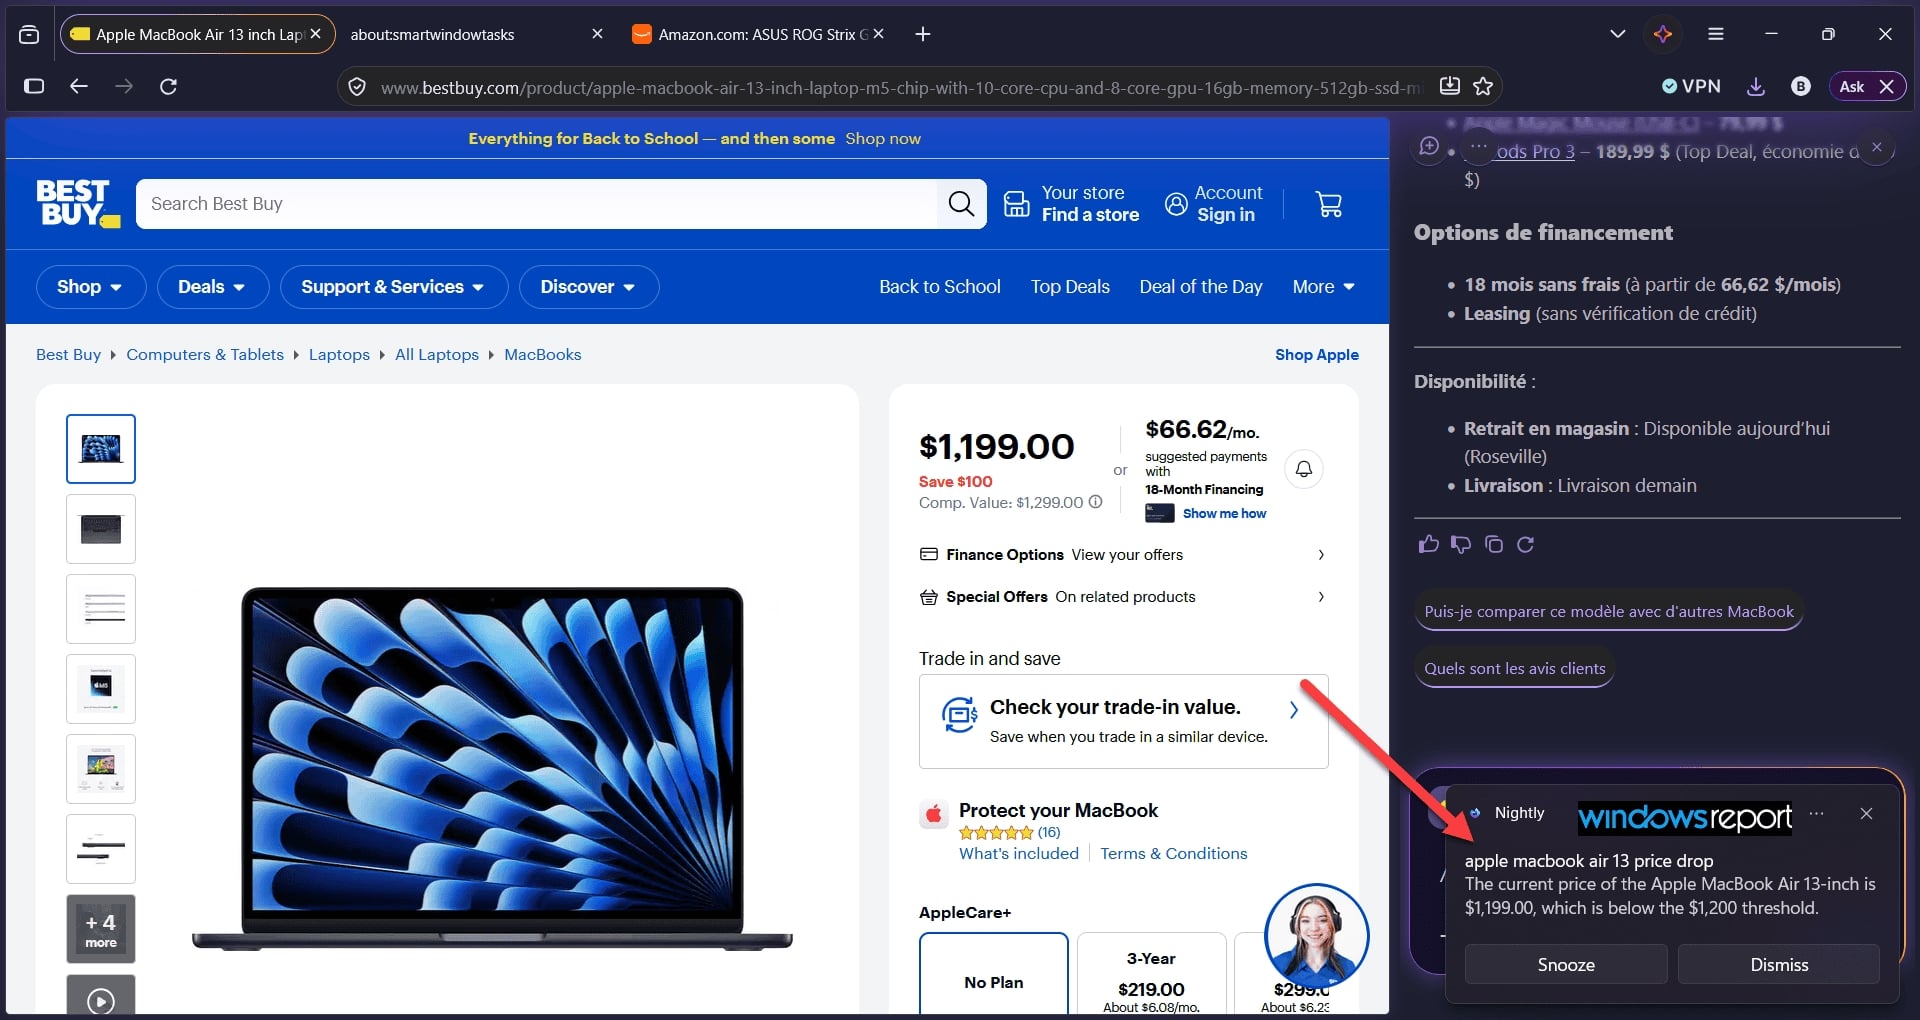Viewport: 1920px width, 1020px height.
Task: Open Terms & Conditions link
Action: click(1174, 854)
